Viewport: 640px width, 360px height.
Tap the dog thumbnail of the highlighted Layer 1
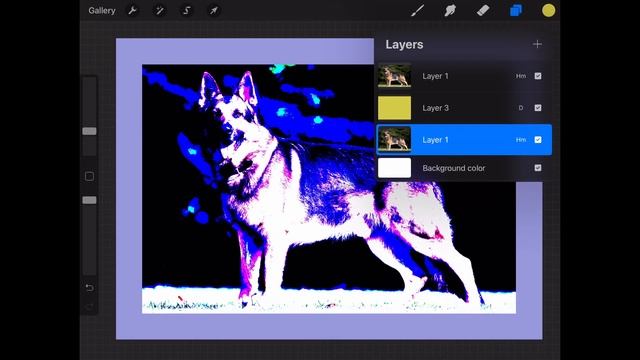pos(394,139)
